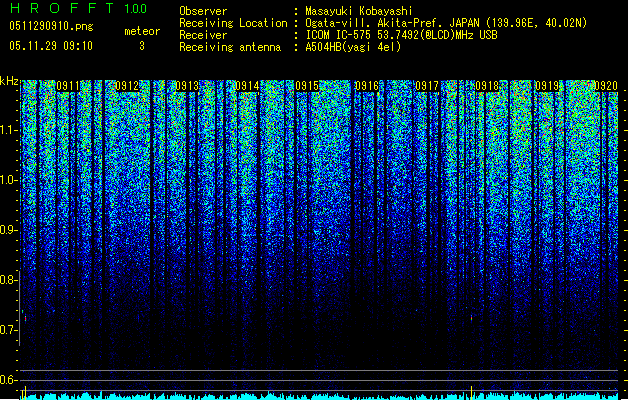Click the 0912 time marker
Viewport: 629px width, 400px height.
[x=127, y=86]
